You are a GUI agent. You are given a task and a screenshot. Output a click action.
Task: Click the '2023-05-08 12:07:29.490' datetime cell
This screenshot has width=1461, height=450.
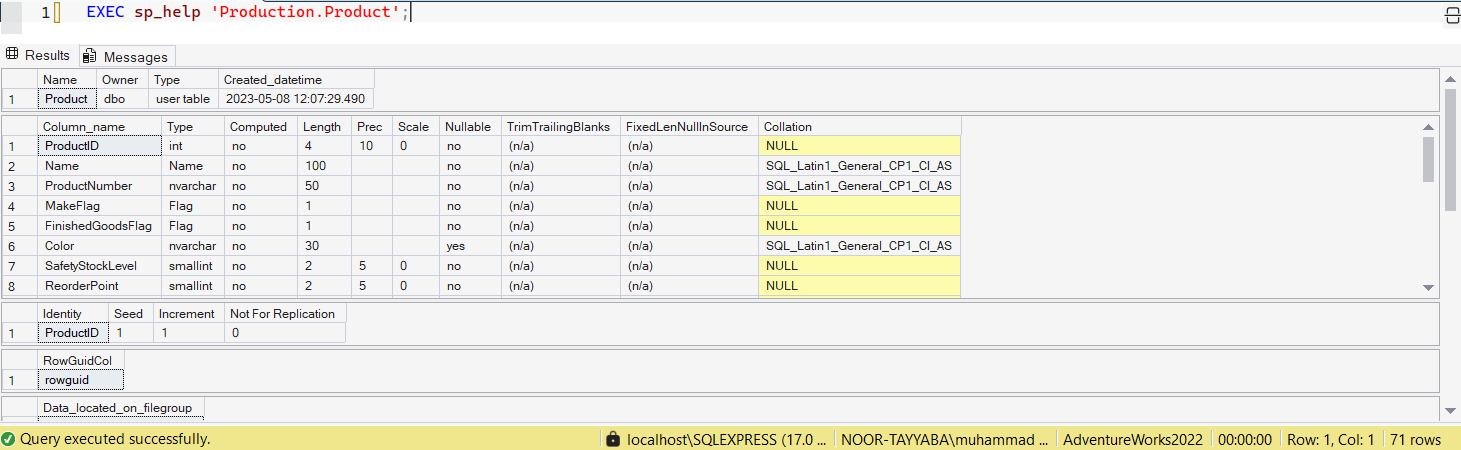(x=296, y=99)
